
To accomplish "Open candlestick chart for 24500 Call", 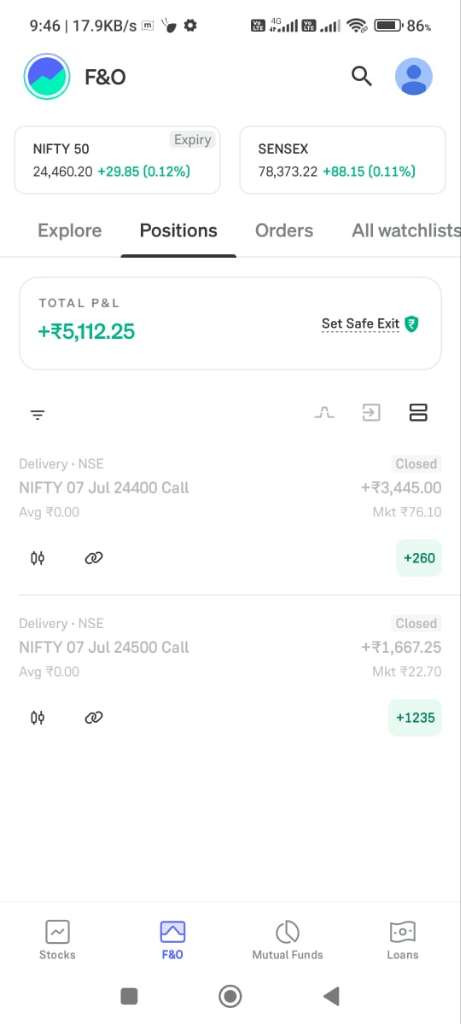I will (x=38, y=718).
